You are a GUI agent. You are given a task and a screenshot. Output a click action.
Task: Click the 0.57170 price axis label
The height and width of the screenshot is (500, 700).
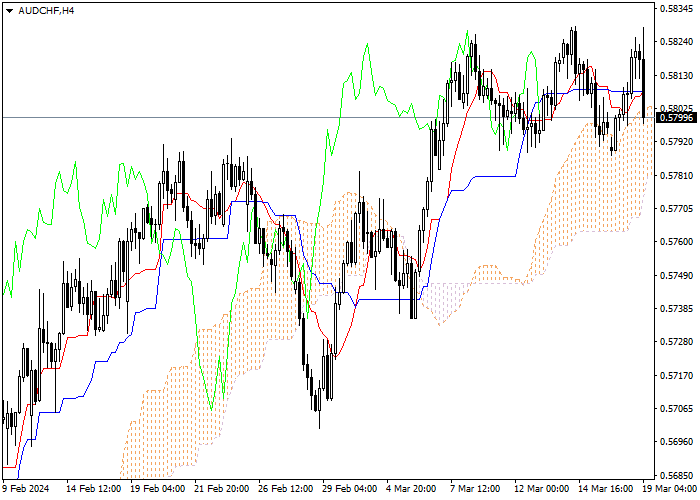click(x=677, y=375)
